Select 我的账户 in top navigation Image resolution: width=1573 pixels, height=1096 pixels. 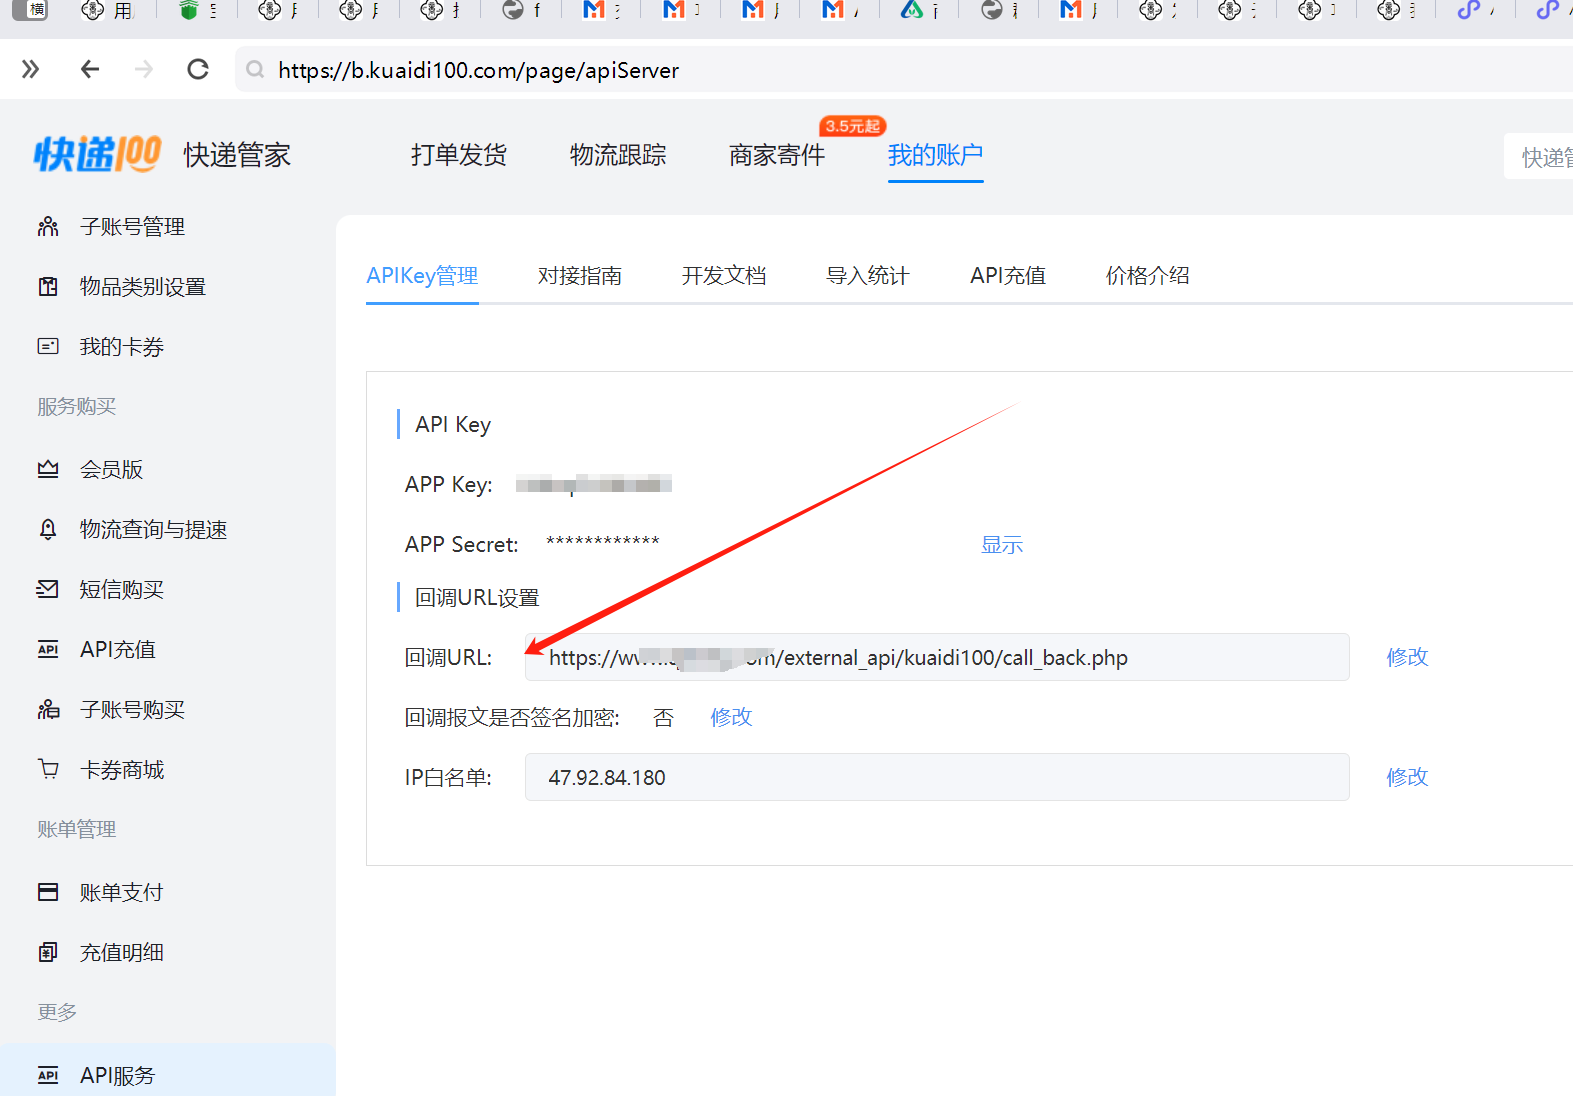tap(936, 155)
